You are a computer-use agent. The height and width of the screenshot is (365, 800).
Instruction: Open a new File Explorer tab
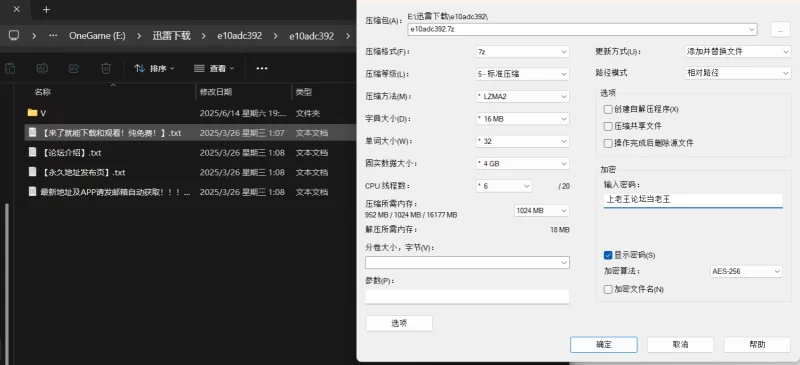tap(46, 9)
